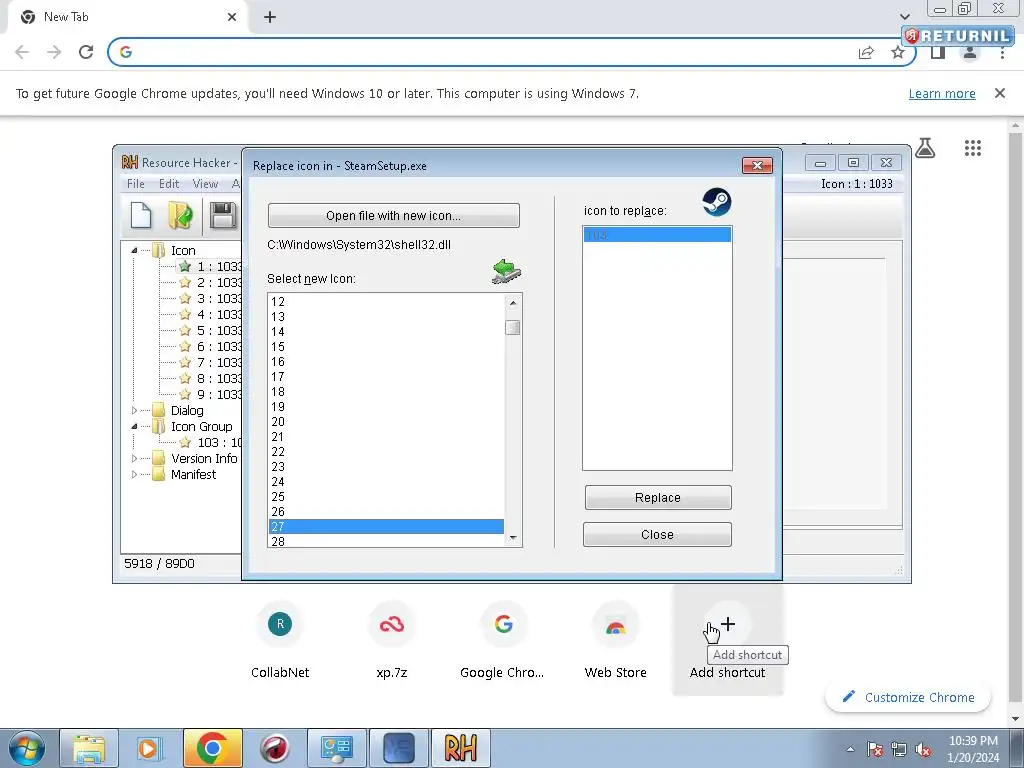Select icon number 27 in the list
The height and width of the screenshot is (768, 1024).
(x=386, y=526)
